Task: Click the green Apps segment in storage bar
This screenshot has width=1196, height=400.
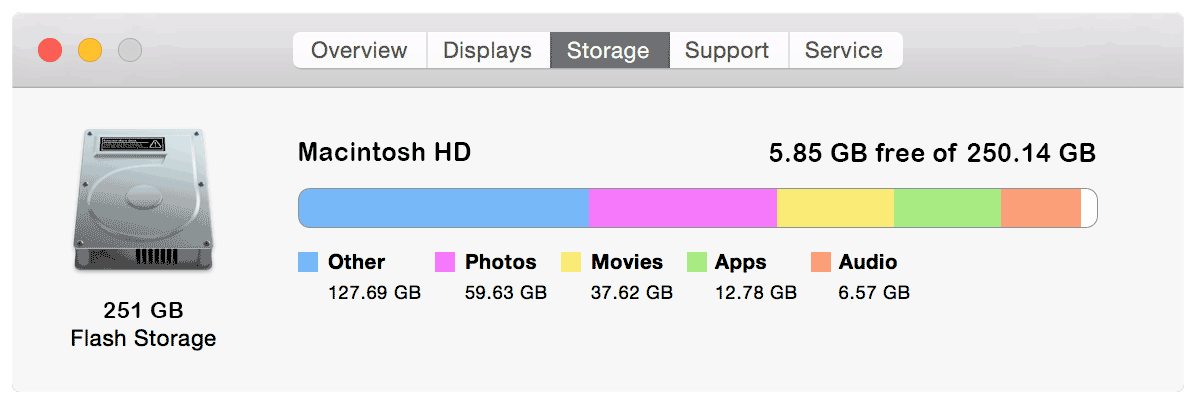Action: 947,208
